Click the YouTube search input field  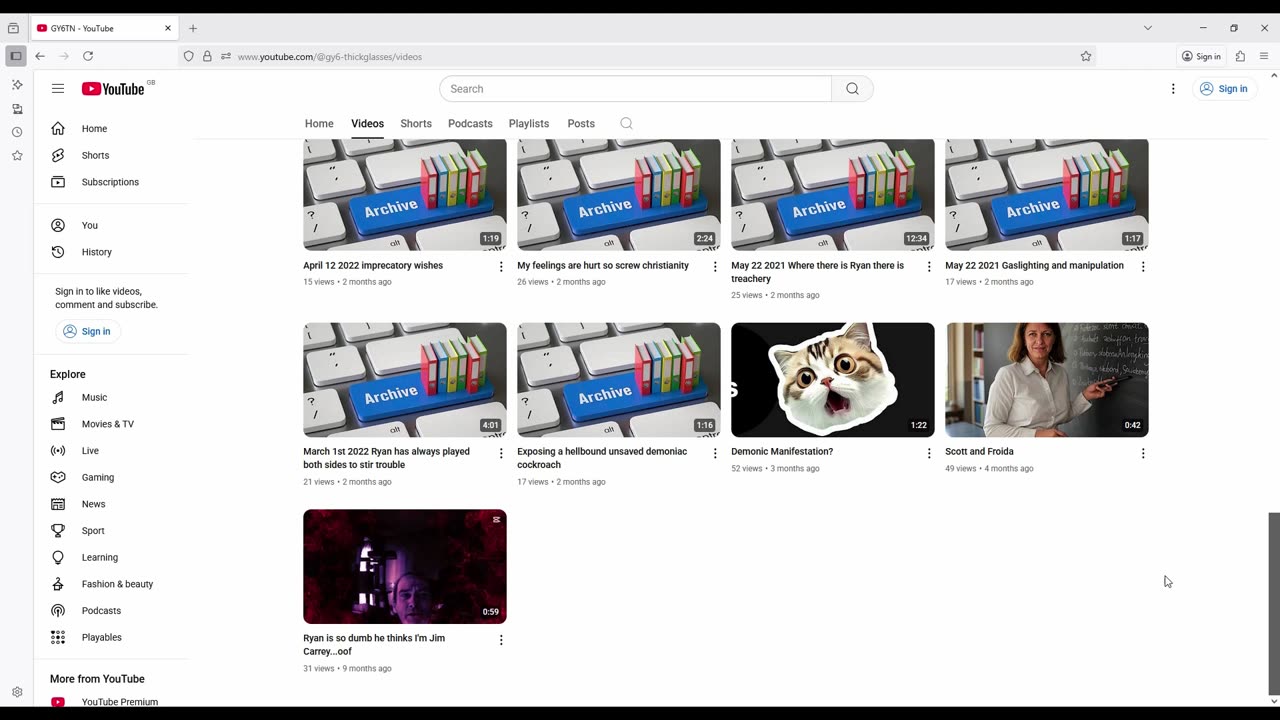(635, 89)
